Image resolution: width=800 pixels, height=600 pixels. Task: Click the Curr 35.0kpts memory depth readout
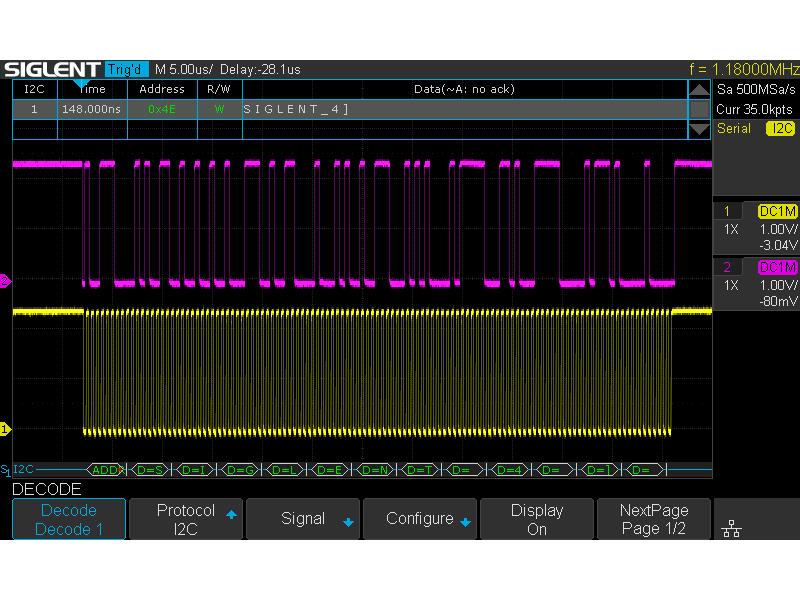tap(754, 110)
